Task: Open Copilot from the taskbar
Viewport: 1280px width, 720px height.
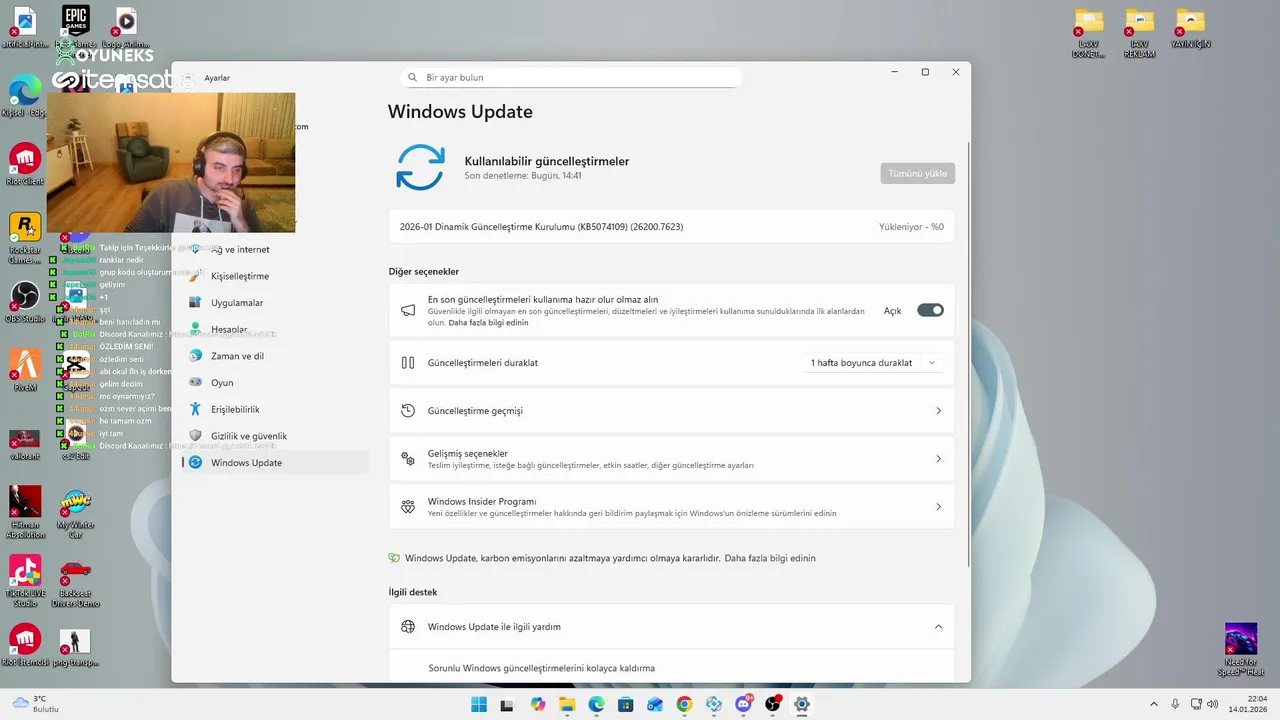Action: [x=538, y=704]
